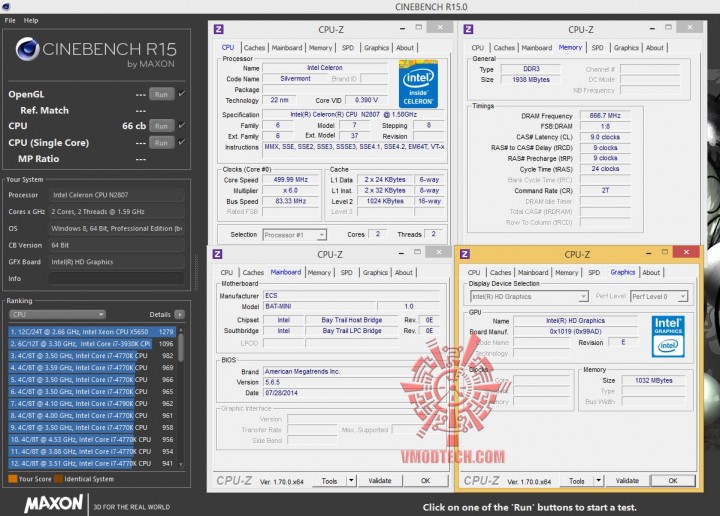The width and height of the screenshot is (720, 516).
Task: Click Tools button in Mainboard CPU-Z window
Action: [329, 481]
